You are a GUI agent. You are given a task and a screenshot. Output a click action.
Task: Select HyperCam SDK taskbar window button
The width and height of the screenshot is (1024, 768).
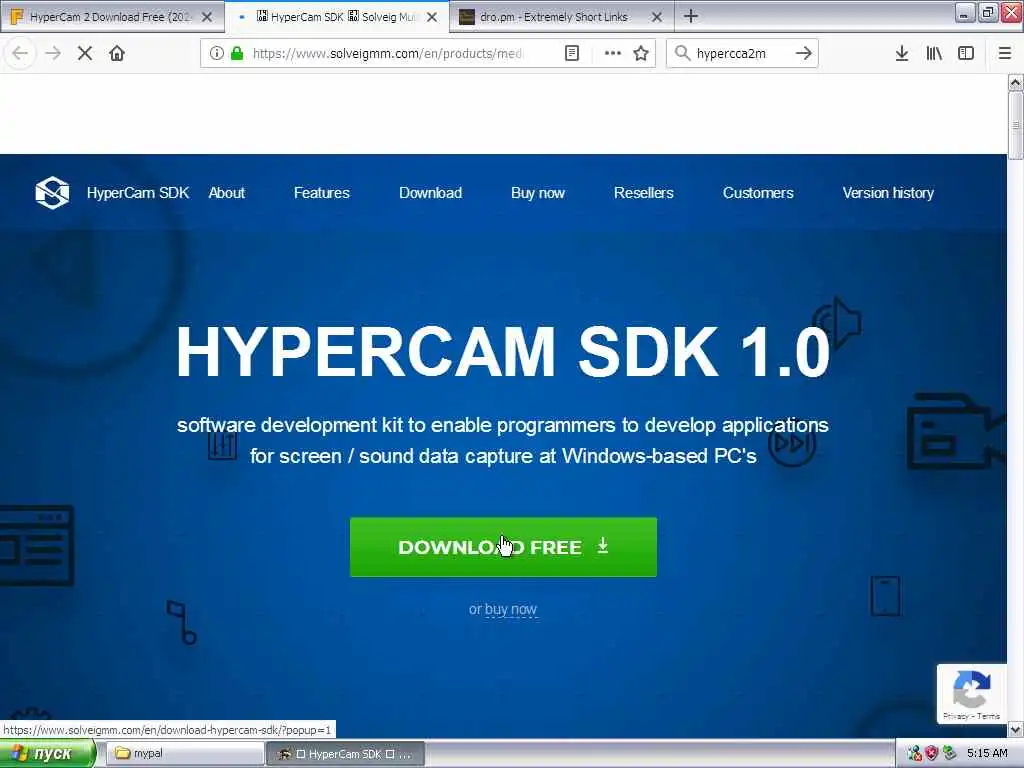[x=346, y=754]
